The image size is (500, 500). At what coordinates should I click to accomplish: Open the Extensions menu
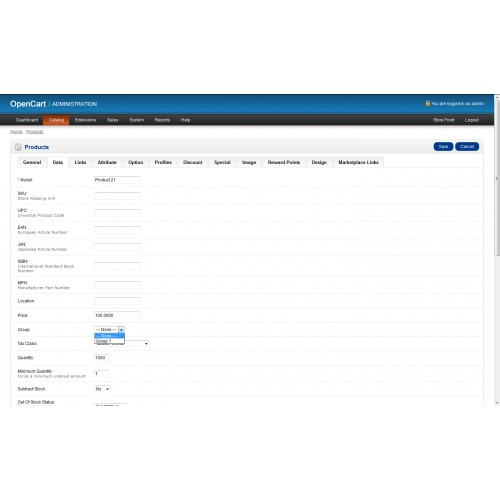(x=85, y=120)
